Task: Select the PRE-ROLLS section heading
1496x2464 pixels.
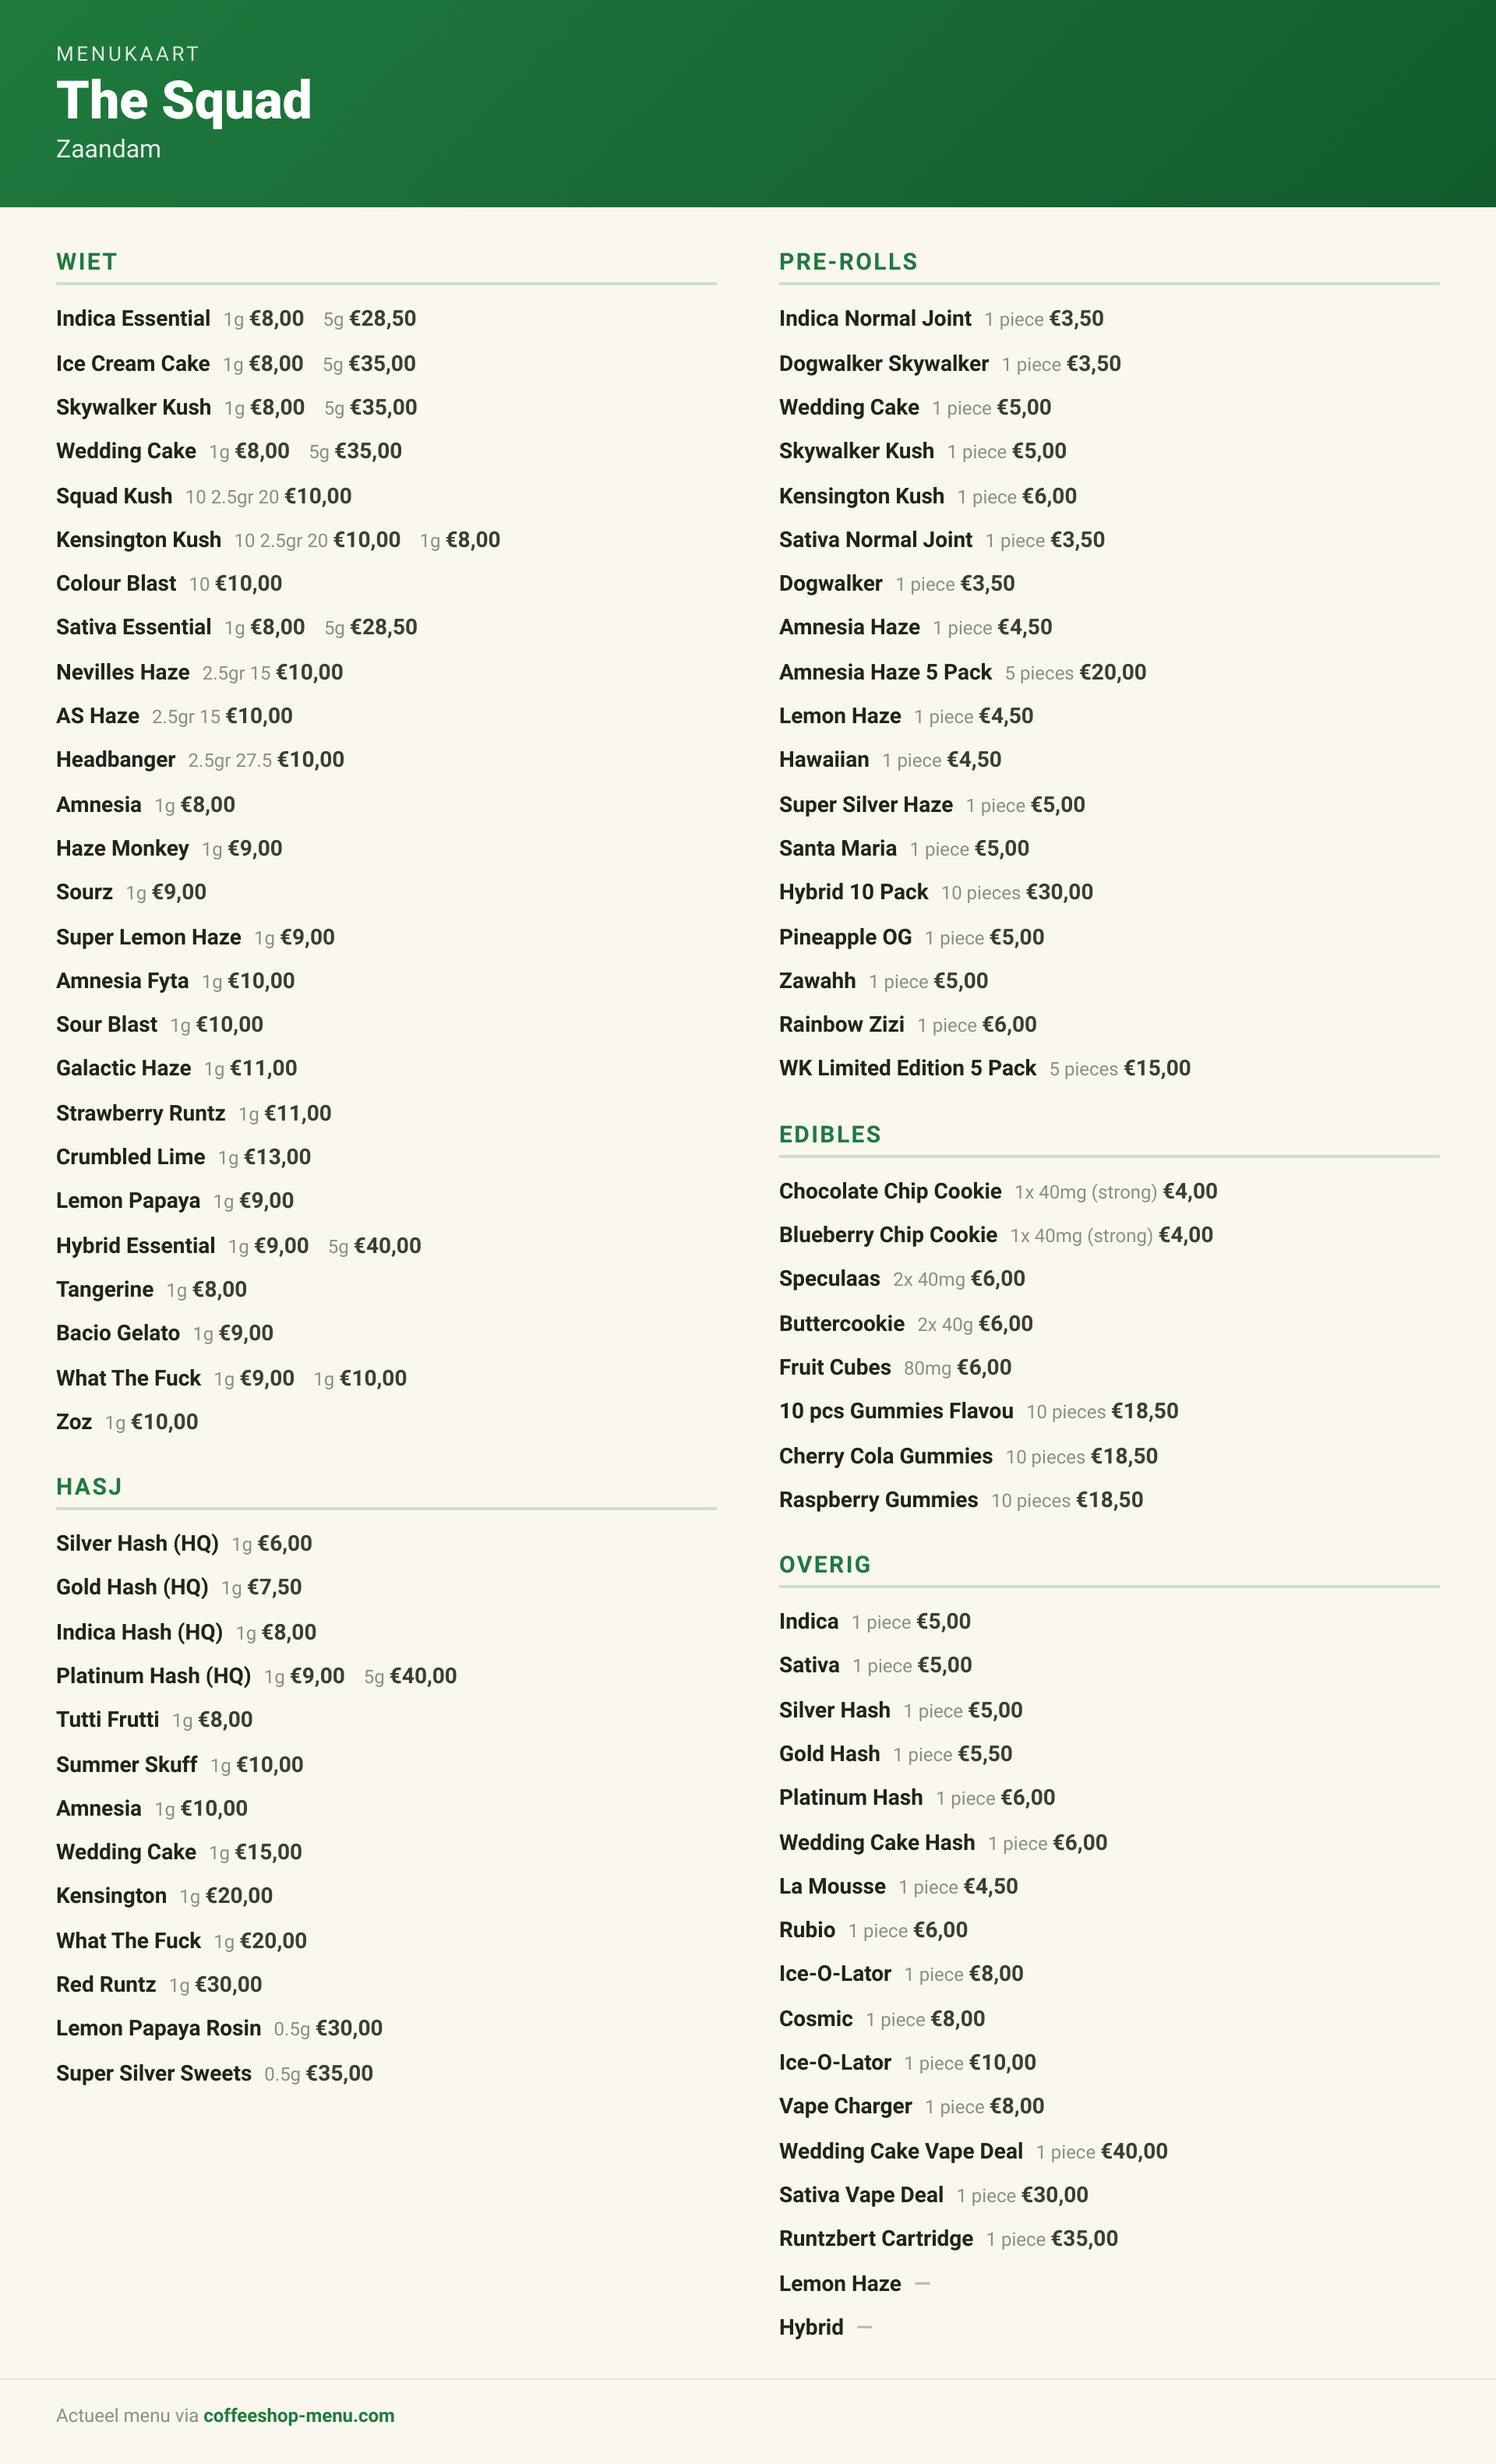Action: pyautogui.click(x=848, y=262)
